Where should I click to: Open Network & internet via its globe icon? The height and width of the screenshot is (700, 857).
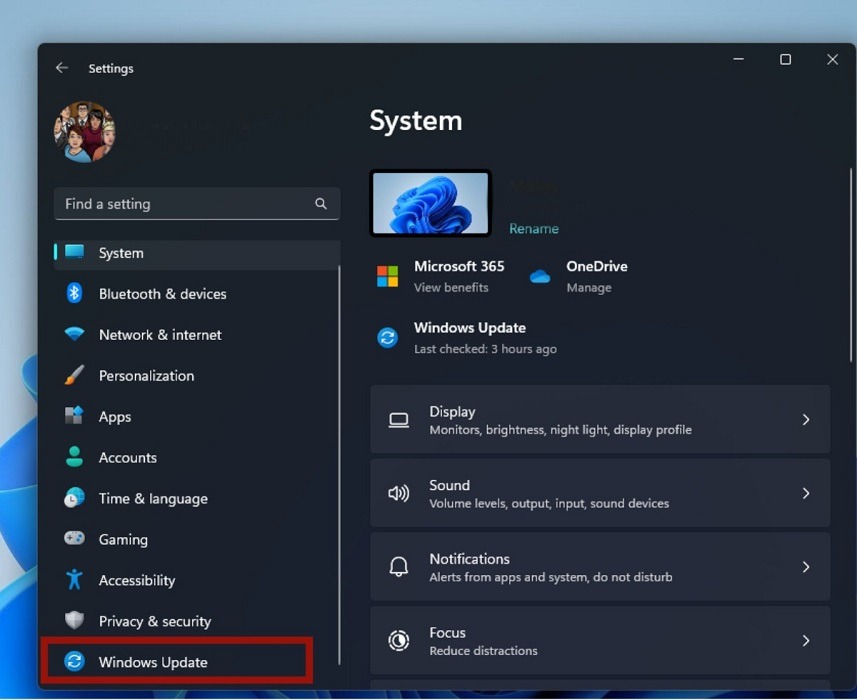(75, 335)
